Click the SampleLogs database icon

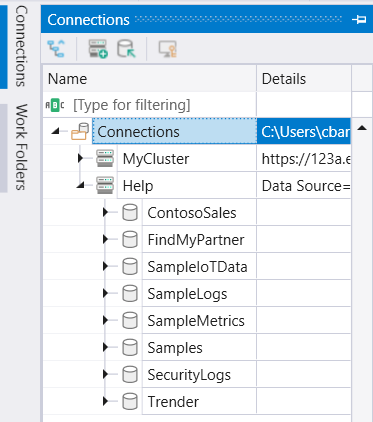(130, 293)
